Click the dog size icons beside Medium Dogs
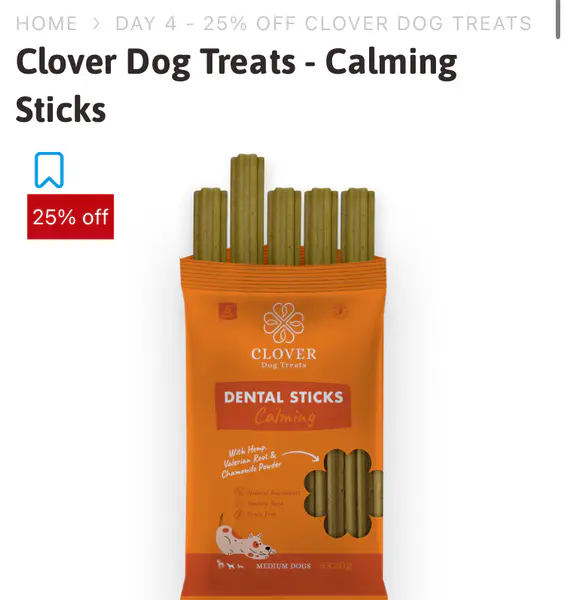This screenshot has height=600, width=565. (x=230, y=565)
